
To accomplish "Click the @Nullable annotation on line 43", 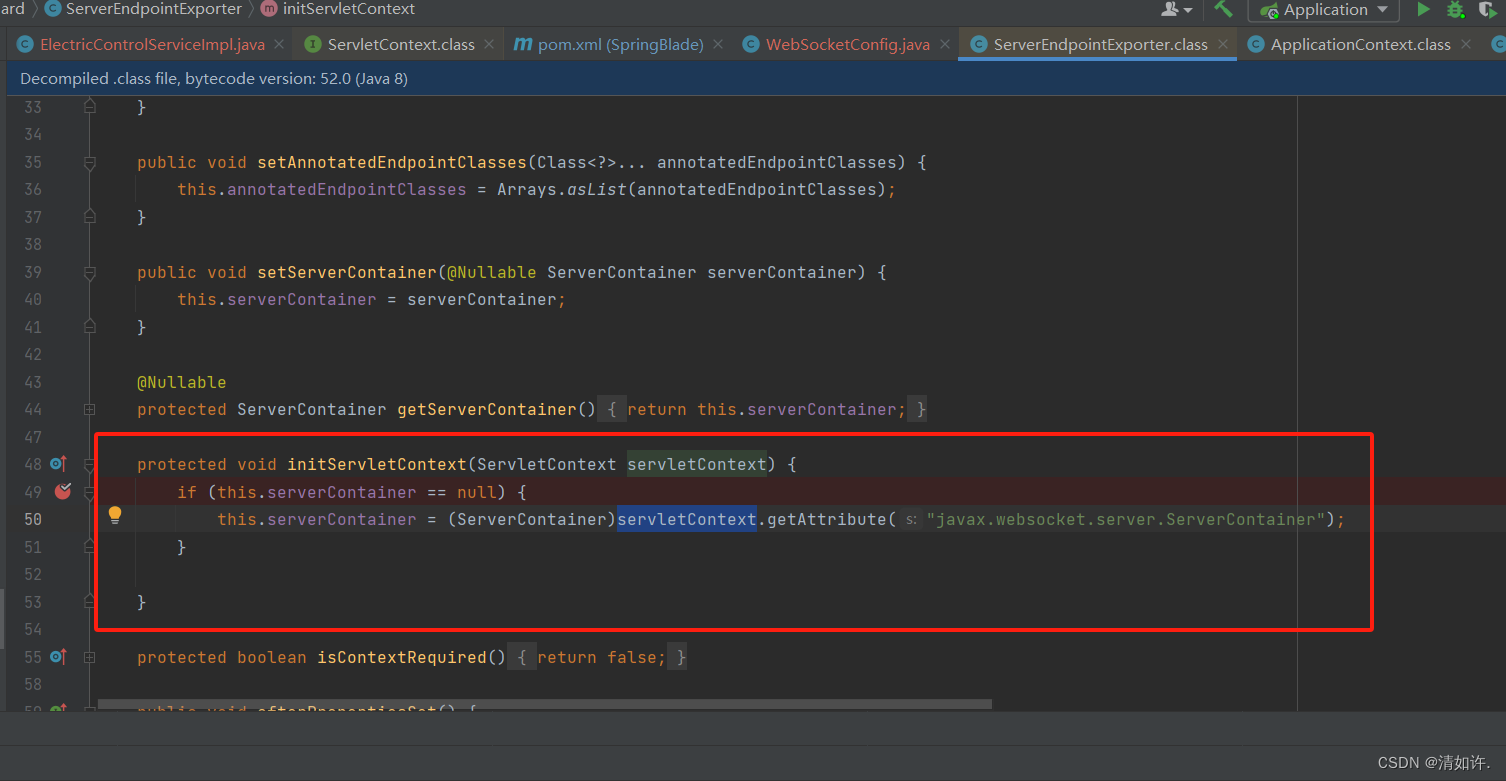I will (x=182, y=382).
